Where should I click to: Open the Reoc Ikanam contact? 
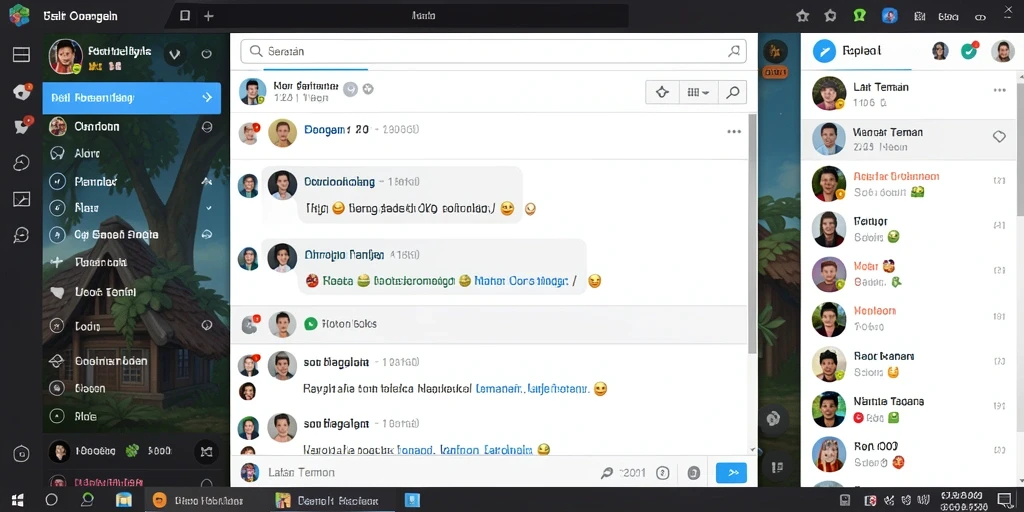(909, 364)
